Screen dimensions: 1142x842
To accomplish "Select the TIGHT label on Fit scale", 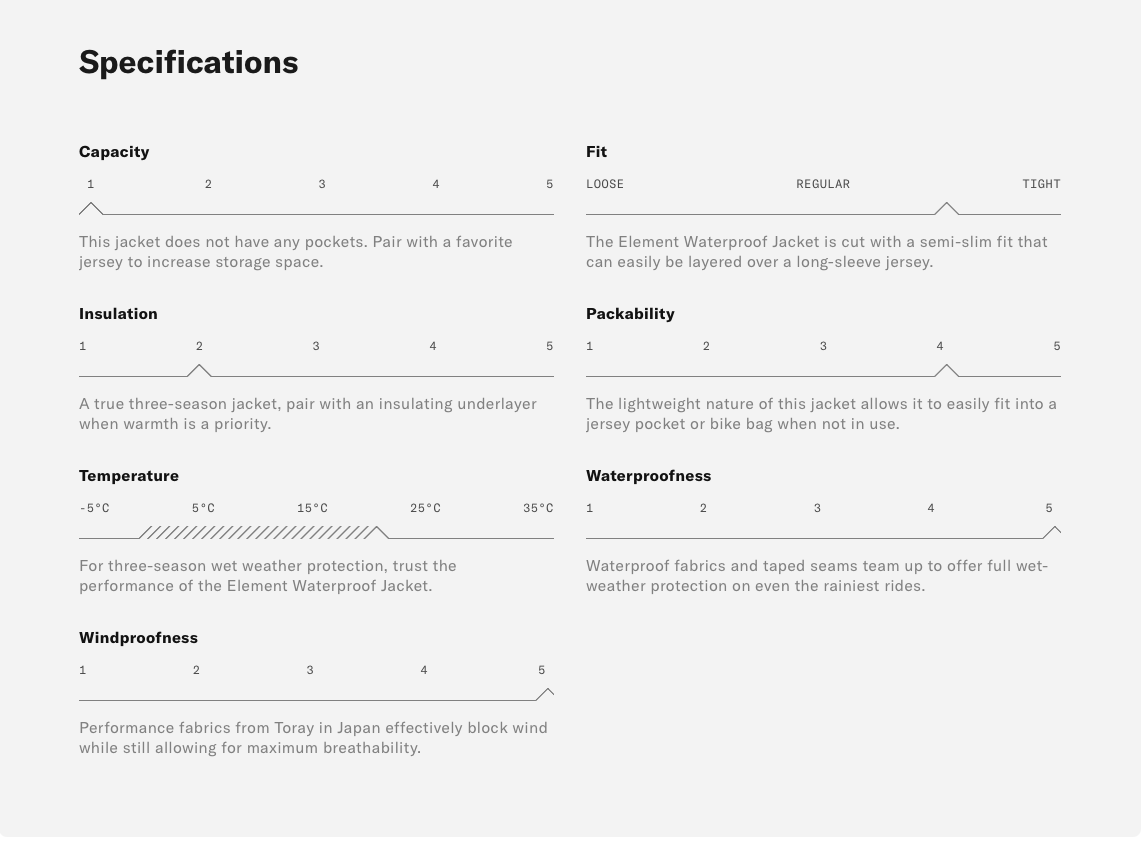I will (x=1041, y=184).
